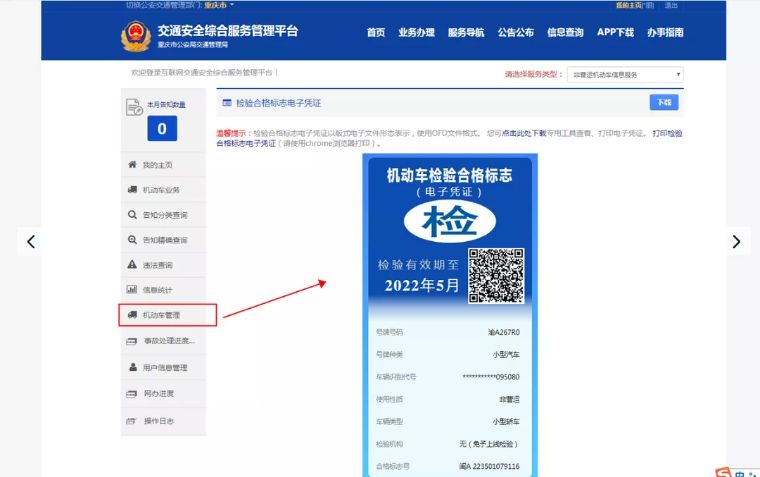Click 用户信息管理 person icon

click(133, 367)
